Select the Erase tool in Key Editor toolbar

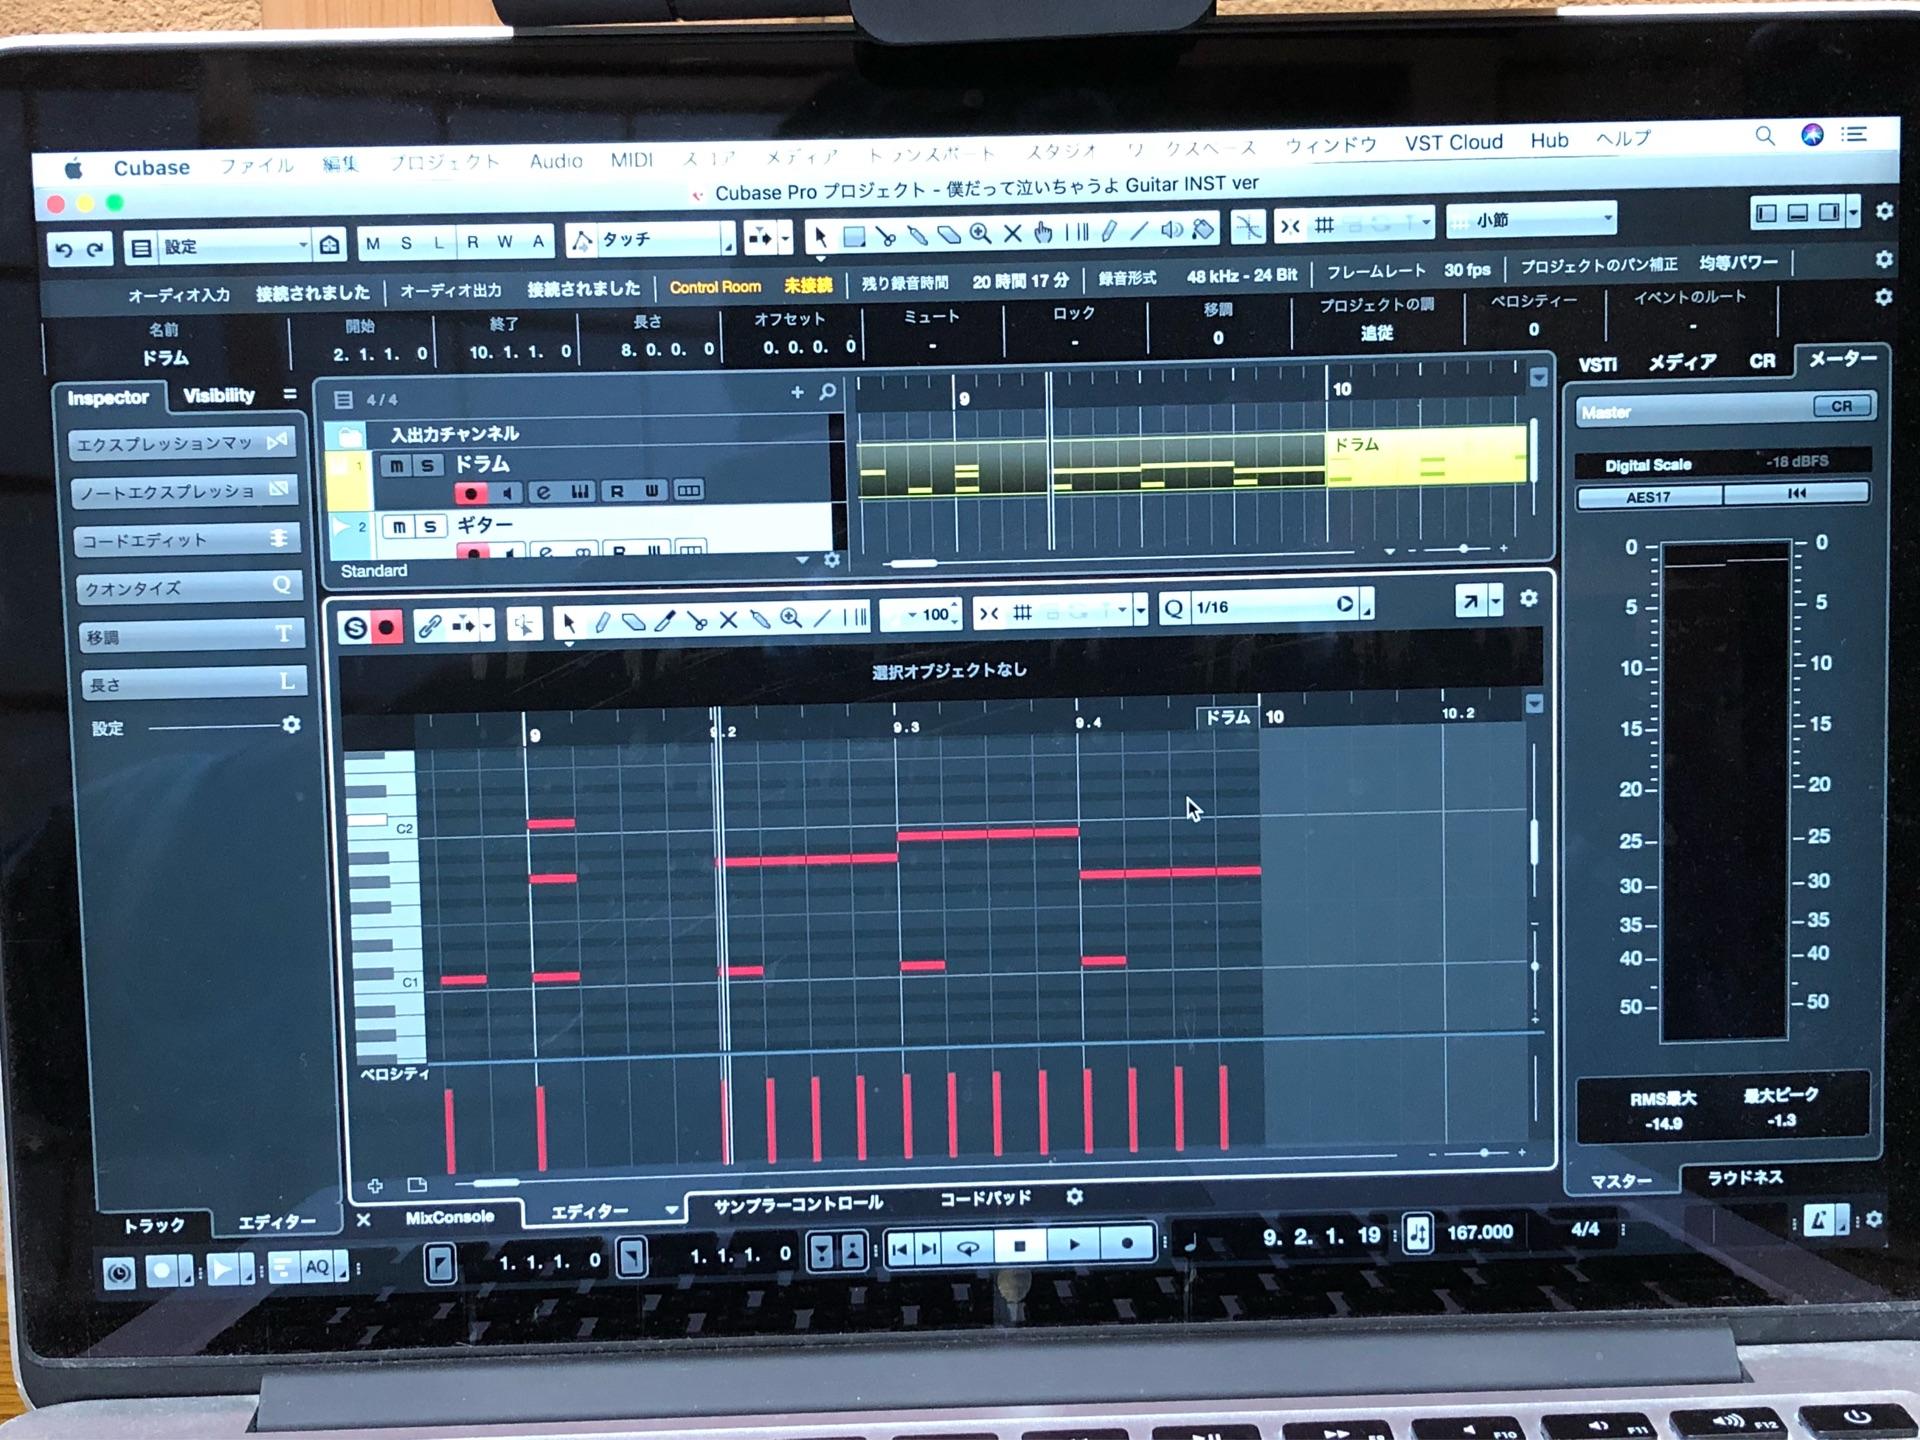(x=633, y=623)
